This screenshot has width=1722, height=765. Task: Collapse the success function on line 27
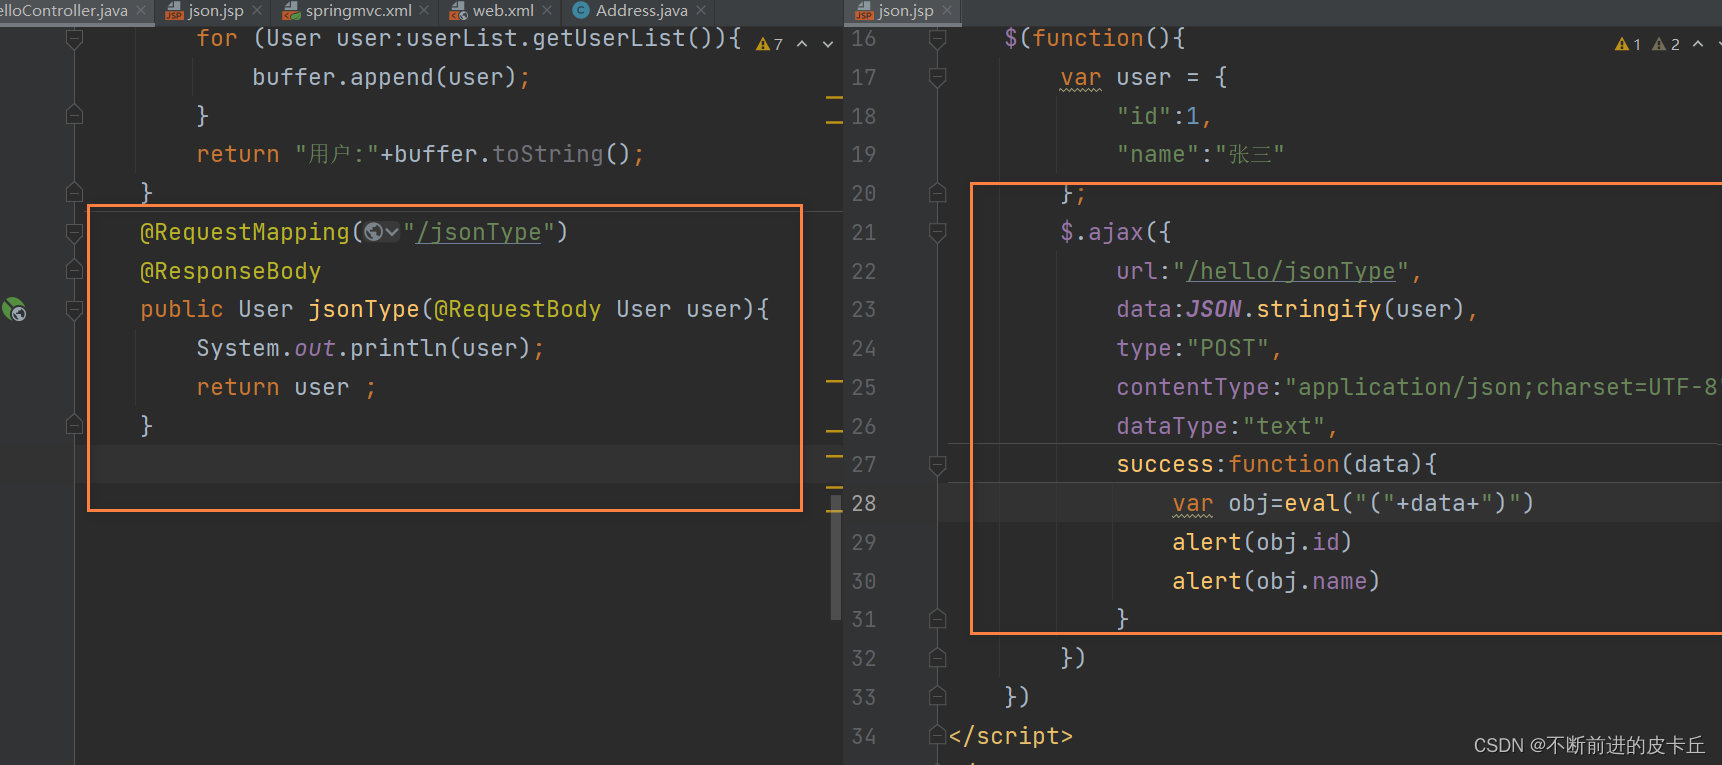click(x=937, y=464)
